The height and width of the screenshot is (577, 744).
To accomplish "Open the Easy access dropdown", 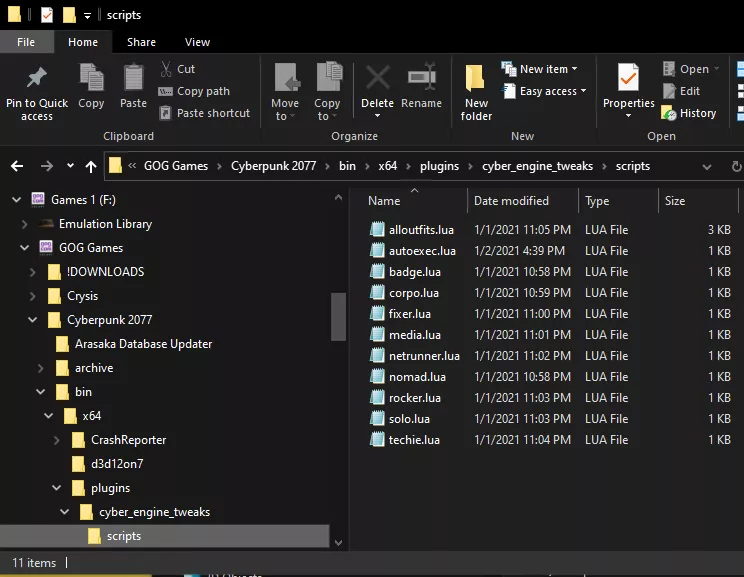I will (x=544, y=91).
